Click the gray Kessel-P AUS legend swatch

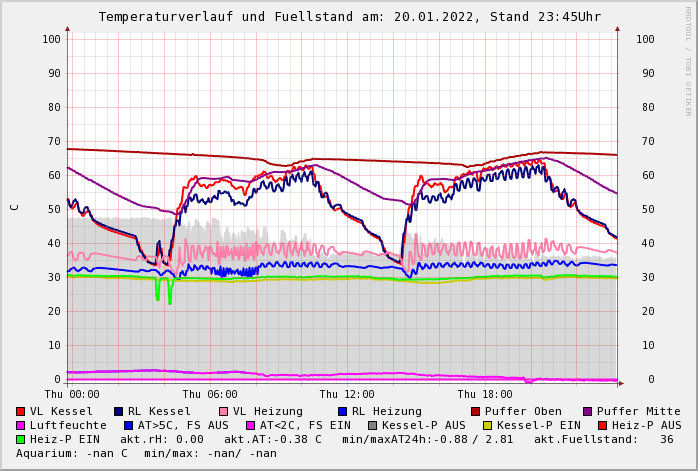point(372,425)
